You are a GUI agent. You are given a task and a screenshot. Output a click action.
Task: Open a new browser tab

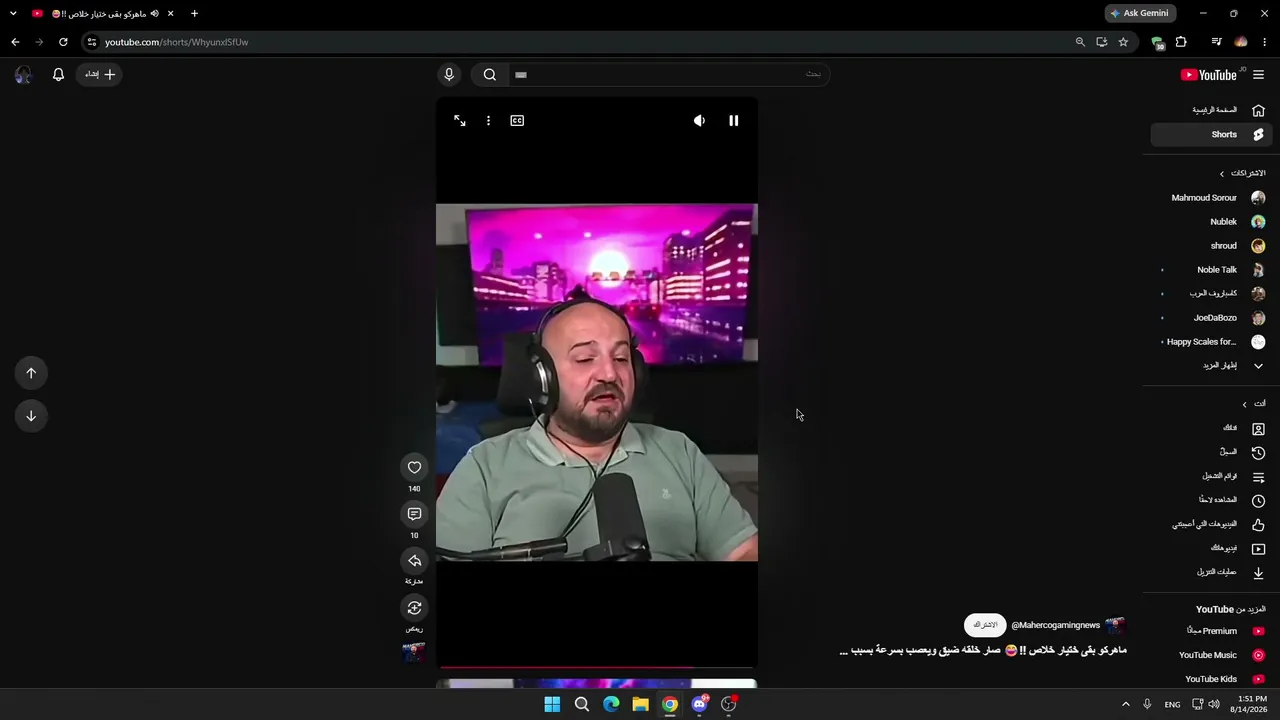(x=194, y=14)
